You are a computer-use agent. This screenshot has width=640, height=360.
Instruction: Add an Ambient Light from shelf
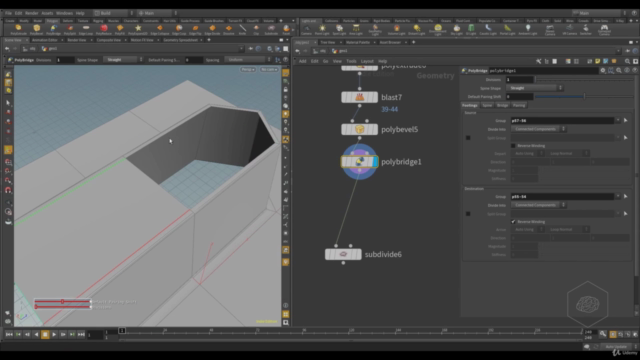tap(528, 30)
